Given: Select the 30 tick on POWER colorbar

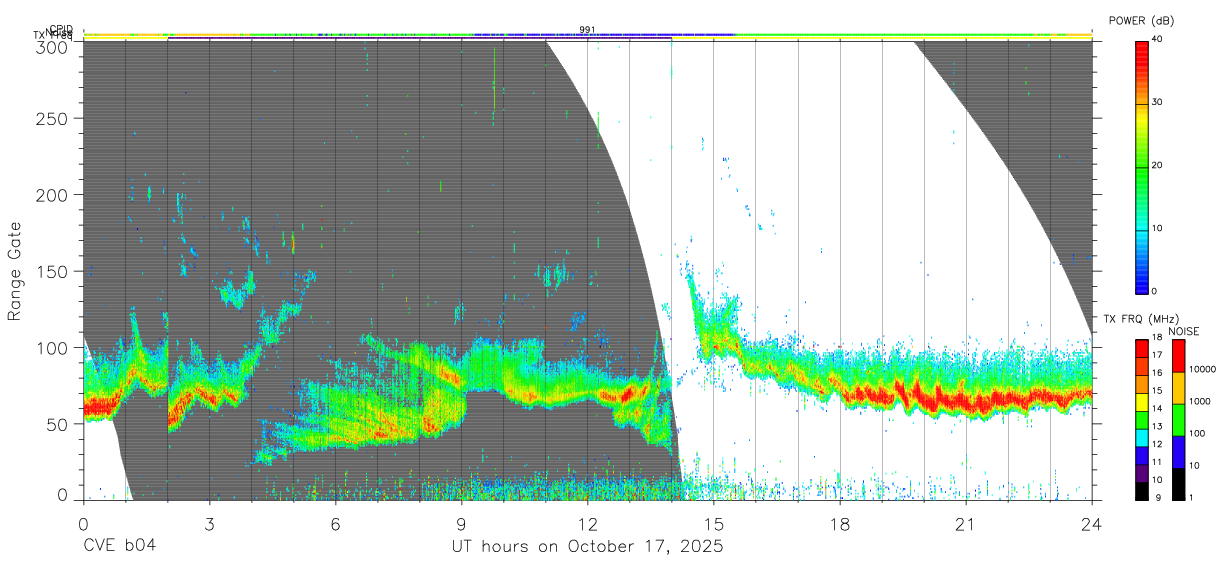Looking at the screenshot, I should (1158, 102).
